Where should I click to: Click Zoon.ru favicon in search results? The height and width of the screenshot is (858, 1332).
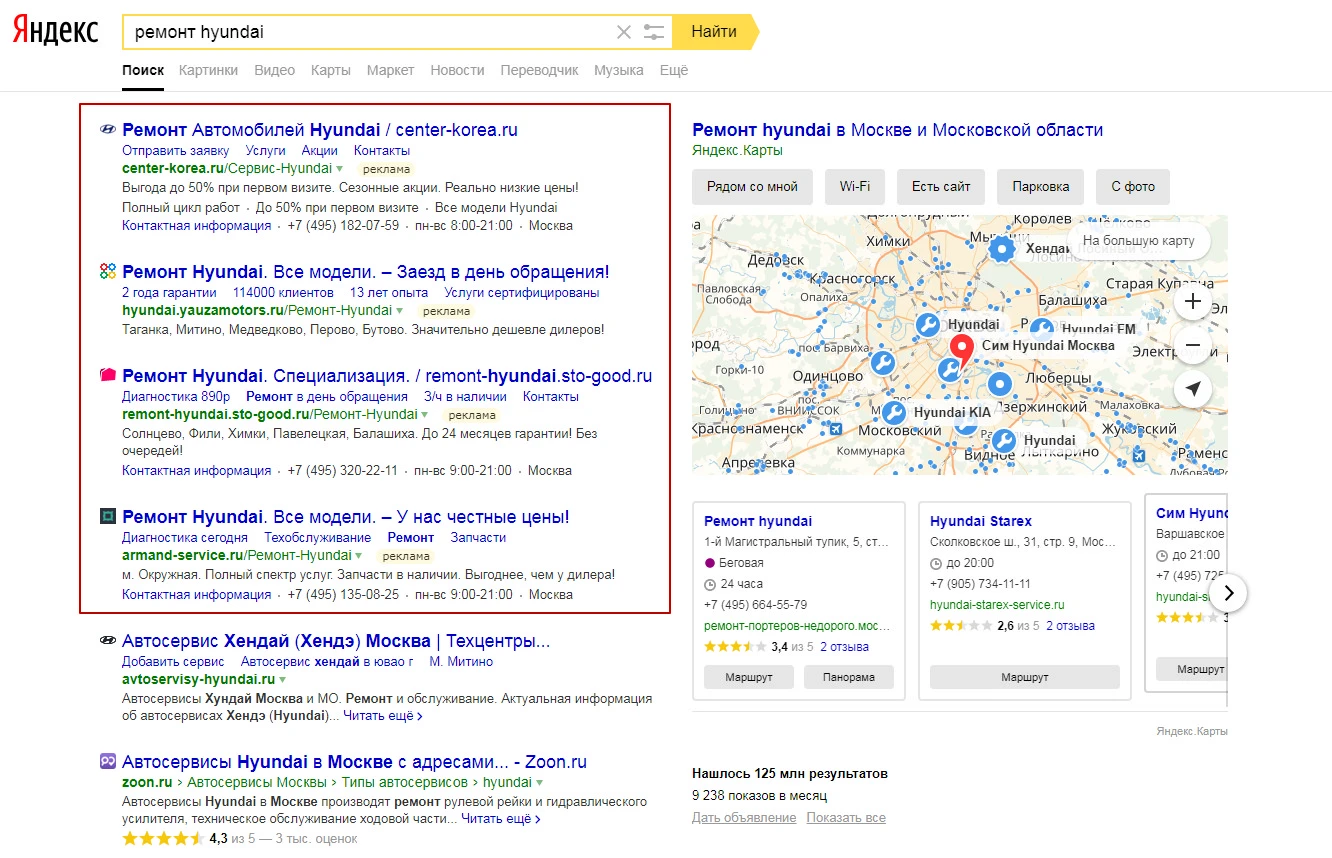tap(108, 761)
